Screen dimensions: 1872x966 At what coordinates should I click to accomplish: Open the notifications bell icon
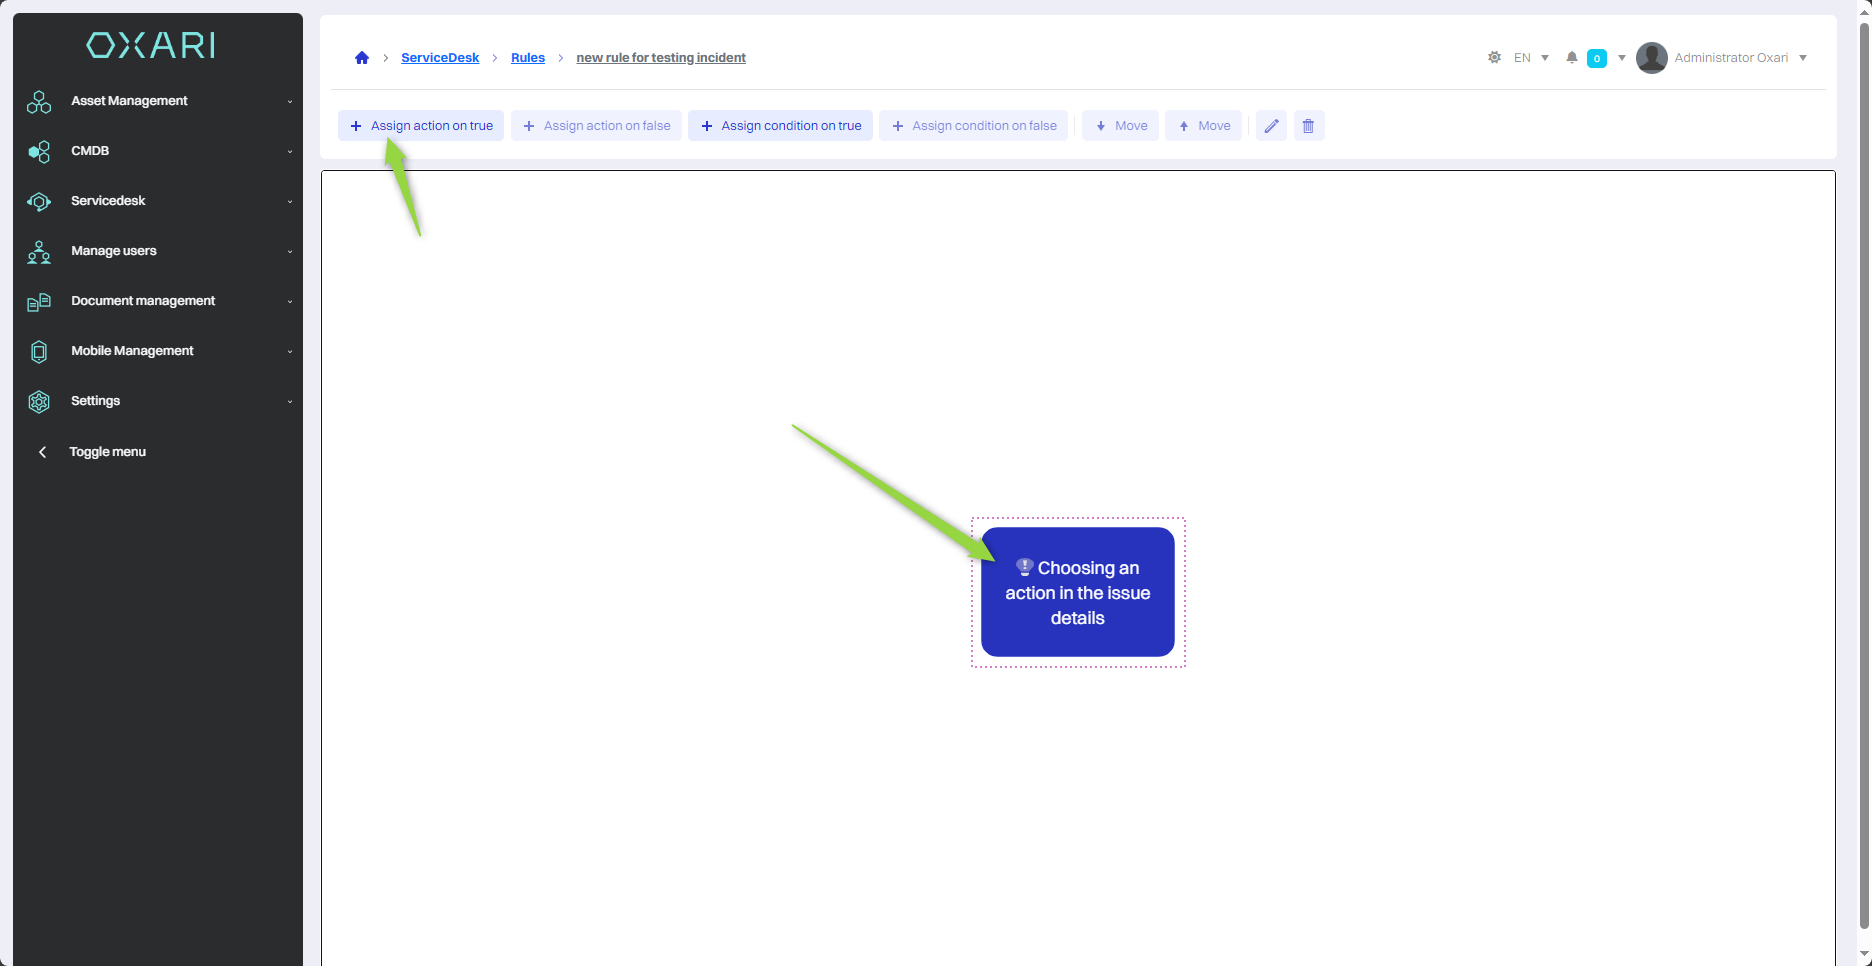click(1572, 58)
